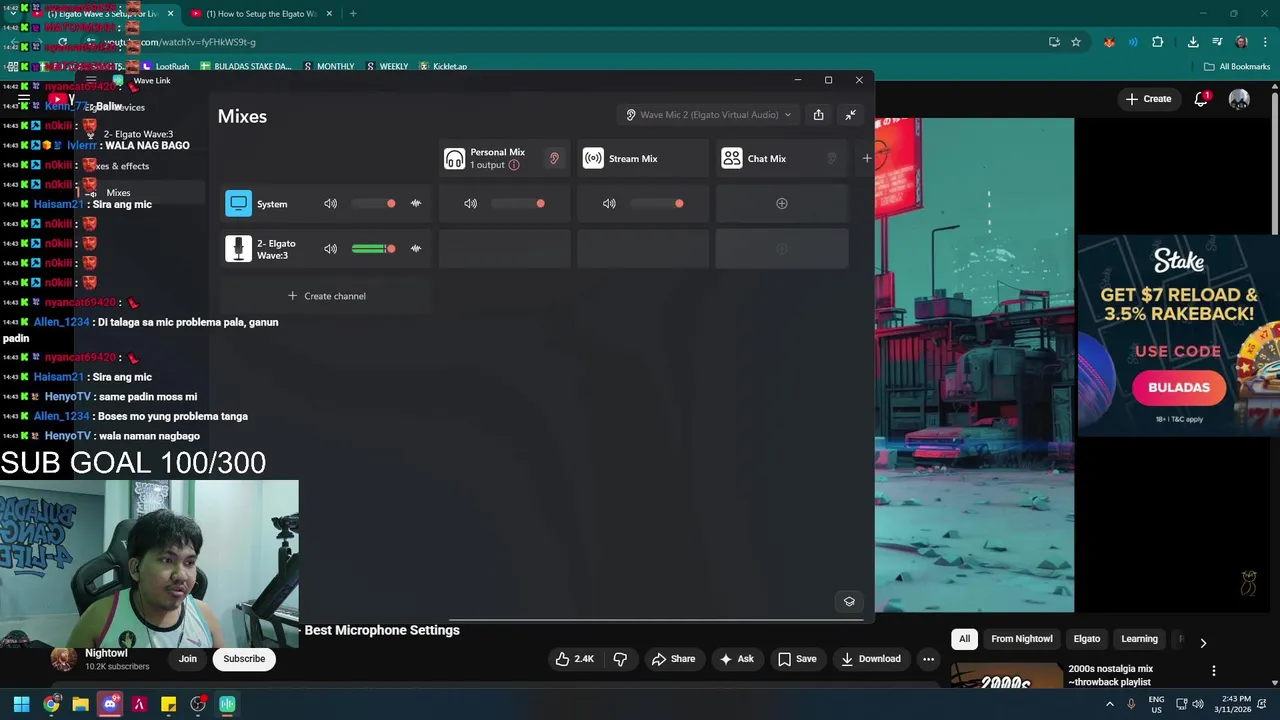Viewport: 1280px width, 720px height.
Task: Open YouTube notifications bell
Action: (1201, 99)
